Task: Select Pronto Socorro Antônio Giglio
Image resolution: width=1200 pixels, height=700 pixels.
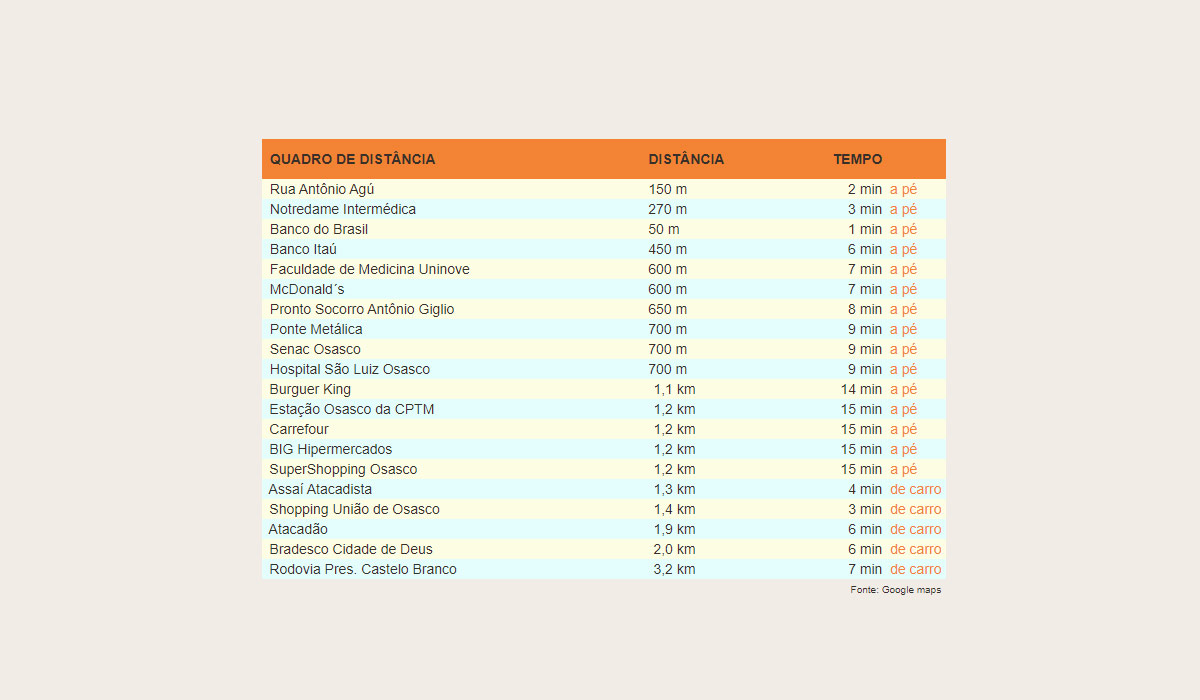Action: [362, 309]
